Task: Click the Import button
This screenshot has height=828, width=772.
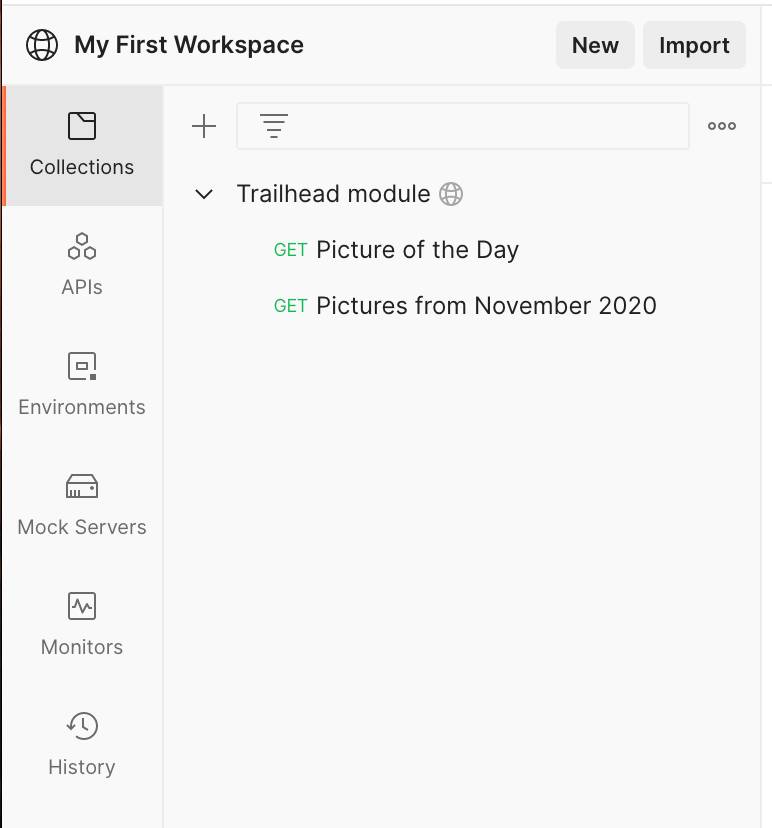Action: coord(694,45)
